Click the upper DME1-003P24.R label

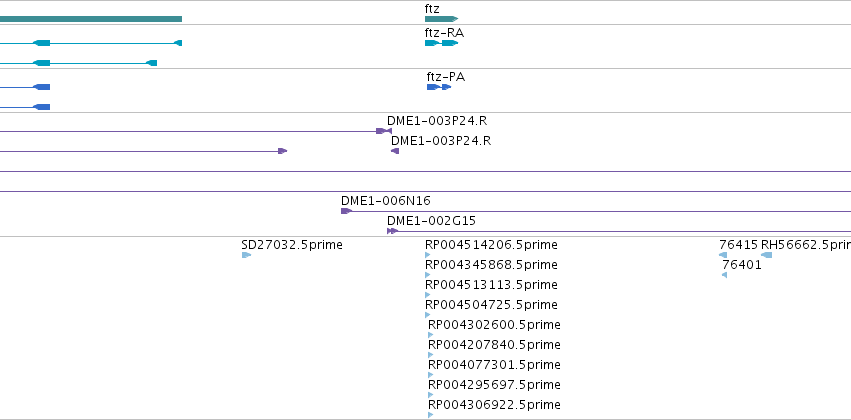pyautogui.click(x=437, y=120)
